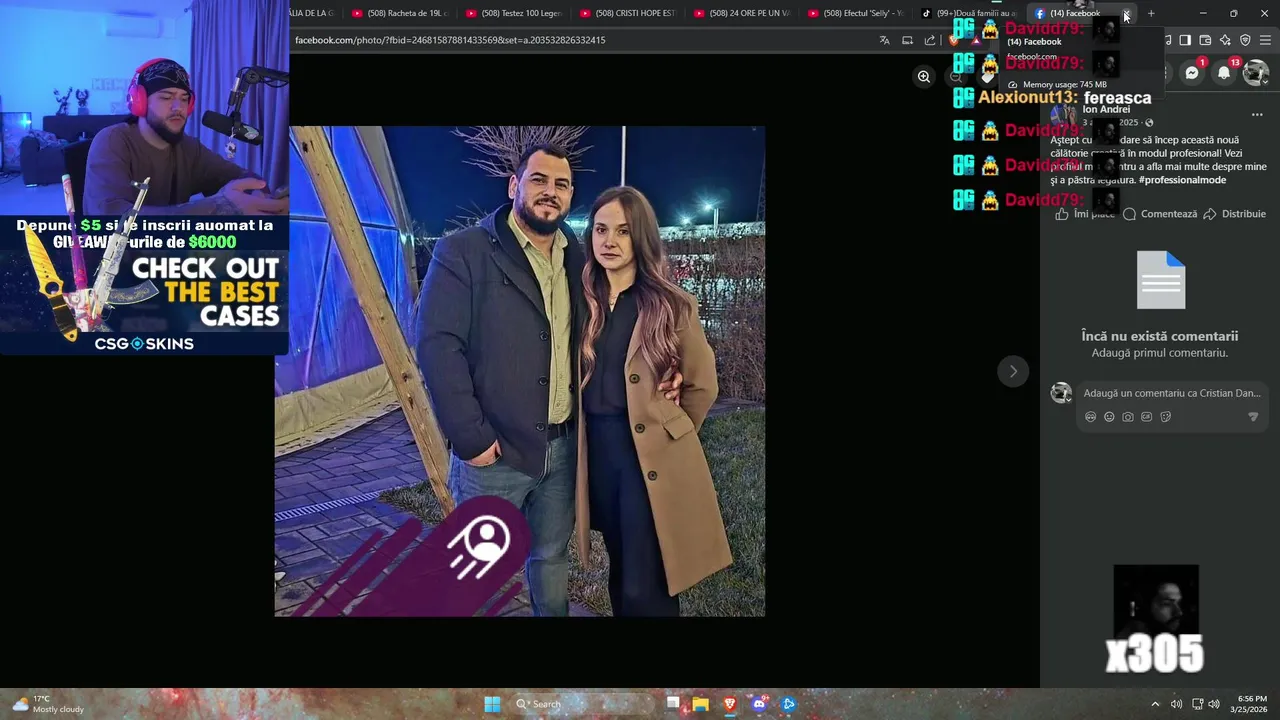
Task: Switch commenting identity next to avatar
Action: (x=1062, y=393)
